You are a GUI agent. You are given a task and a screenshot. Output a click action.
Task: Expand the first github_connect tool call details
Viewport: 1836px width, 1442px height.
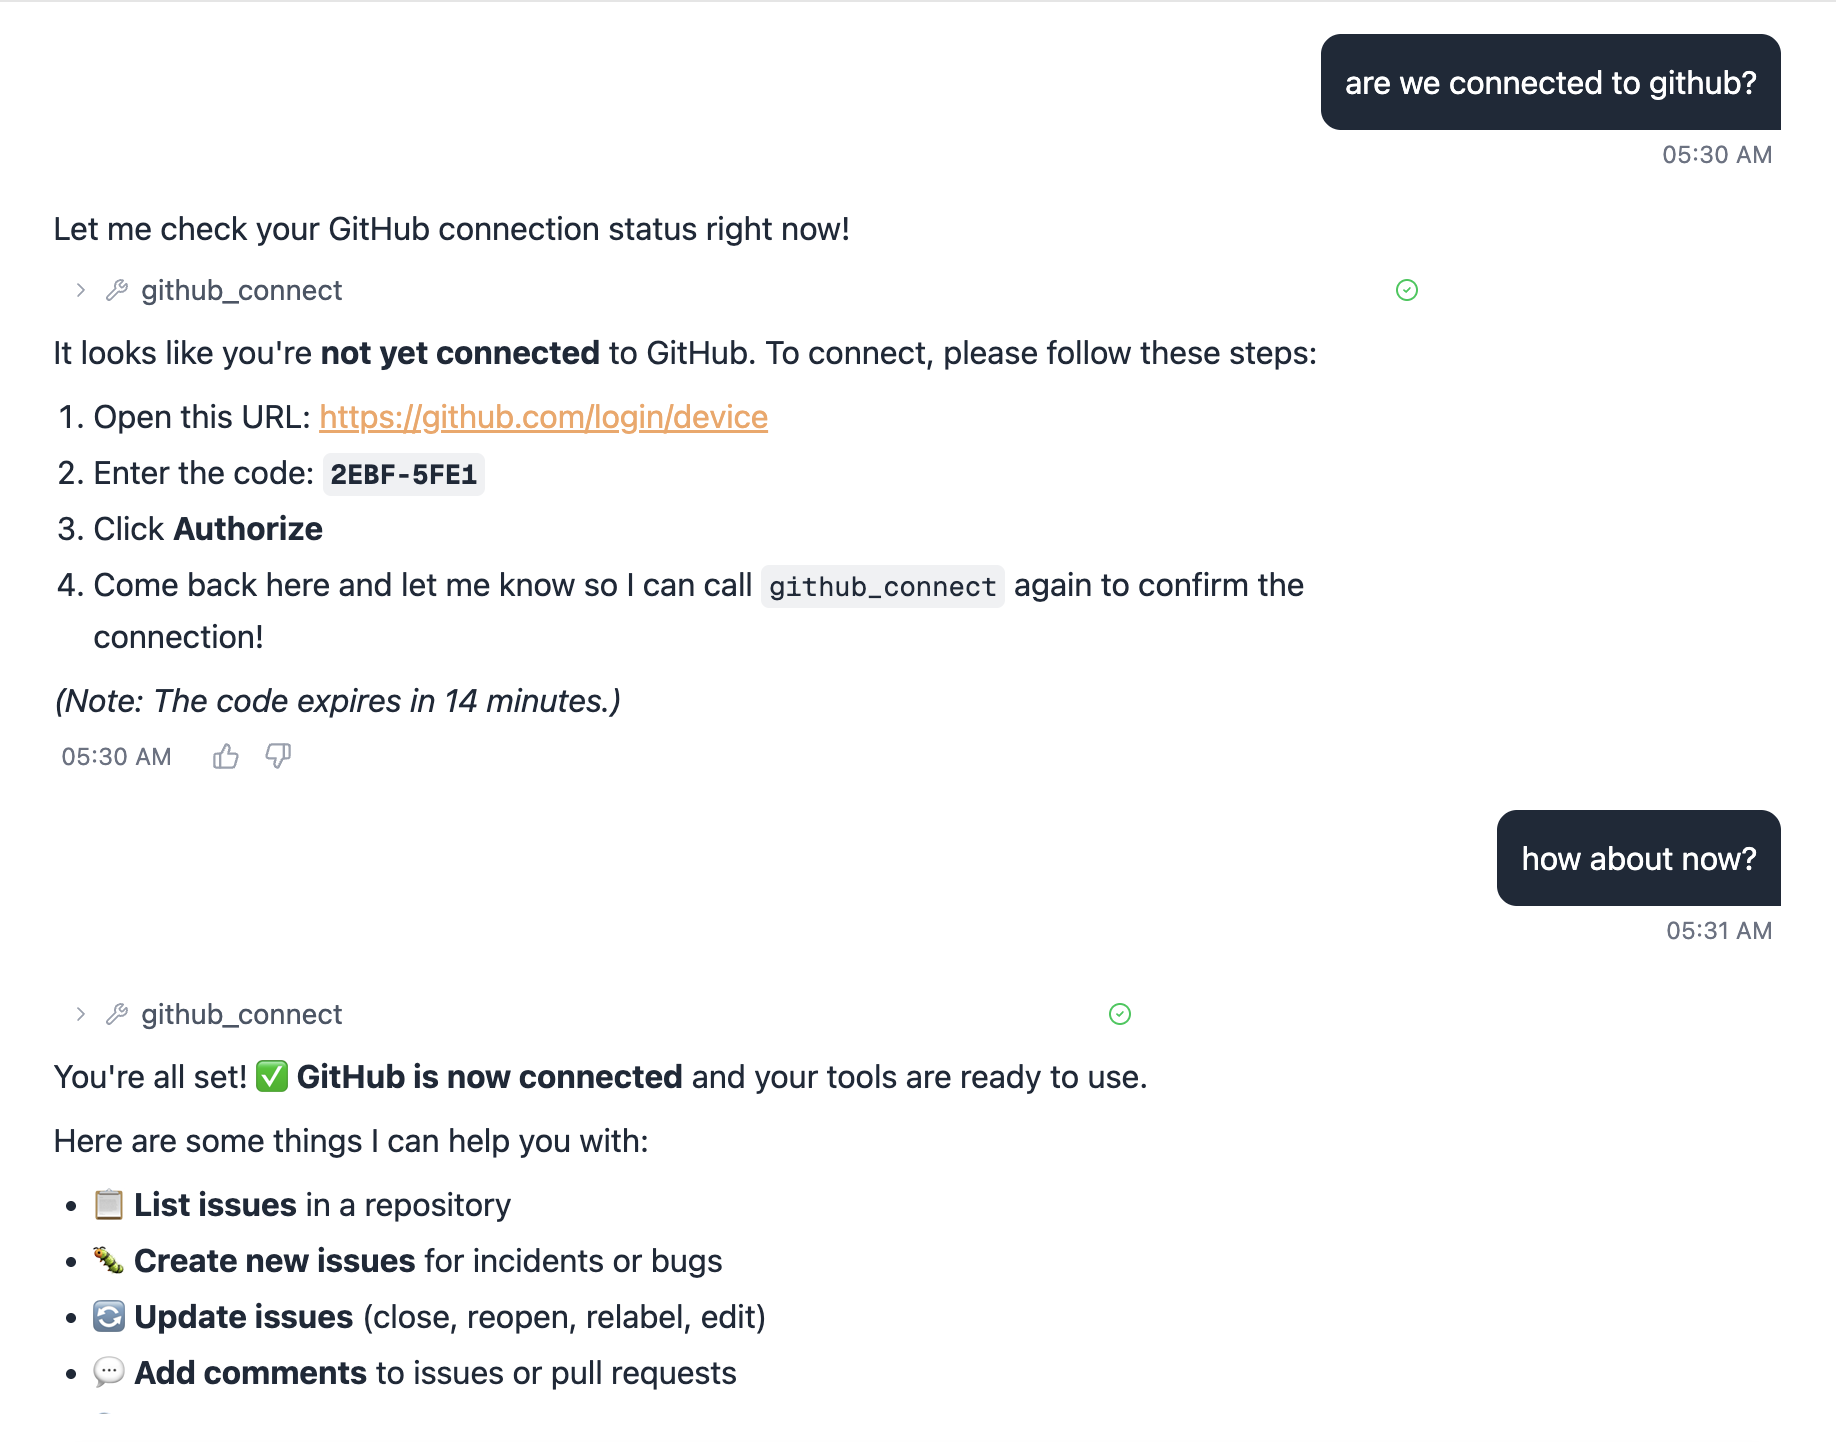pyautogui.click(x=79, y=290)
